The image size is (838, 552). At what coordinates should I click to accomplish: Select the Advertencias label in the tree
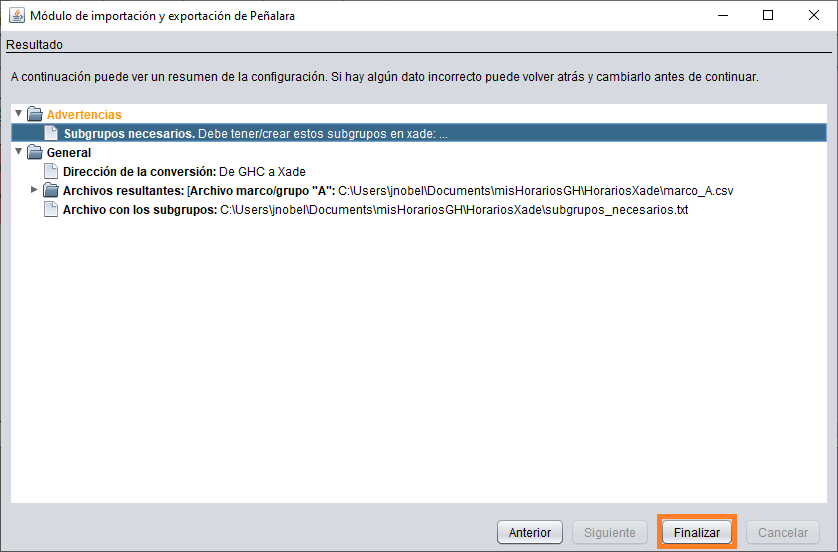click(x=84, y=115)
